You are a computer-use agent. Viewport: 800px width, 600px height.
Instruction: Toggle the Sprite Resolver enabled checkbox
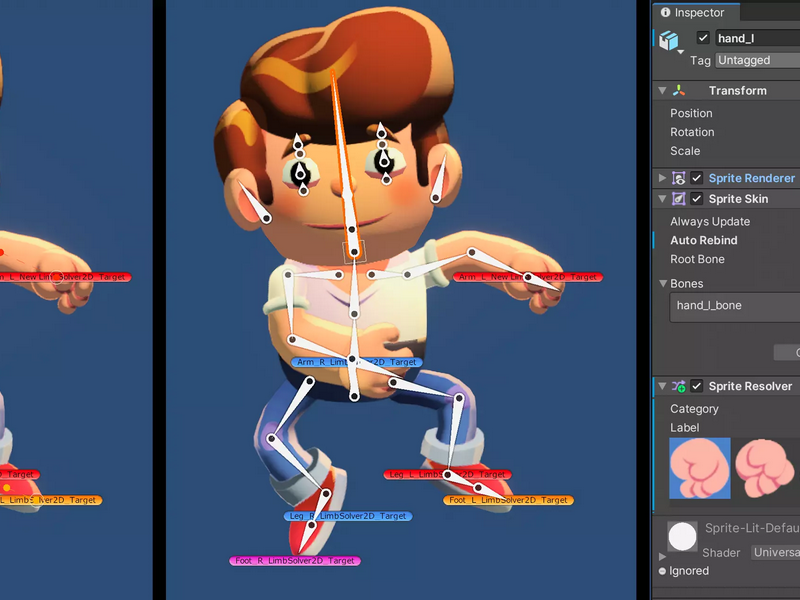click(696, 386)
